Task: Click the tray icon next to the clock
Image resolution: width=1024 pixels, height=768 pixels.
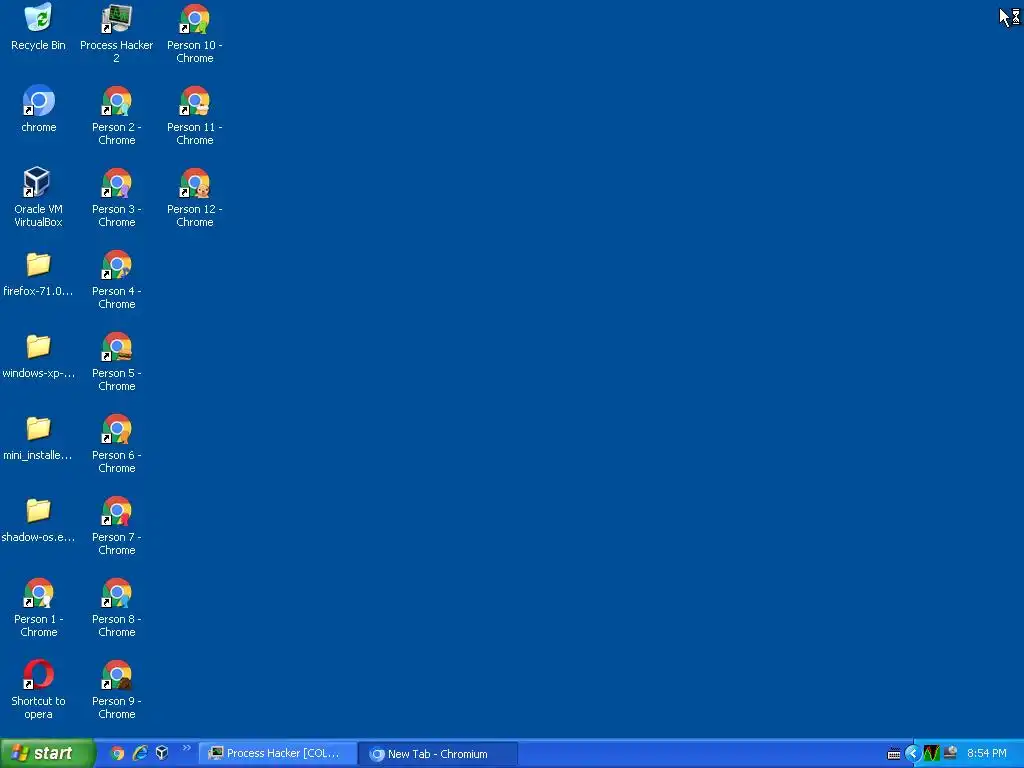Action: coord(950,754)
